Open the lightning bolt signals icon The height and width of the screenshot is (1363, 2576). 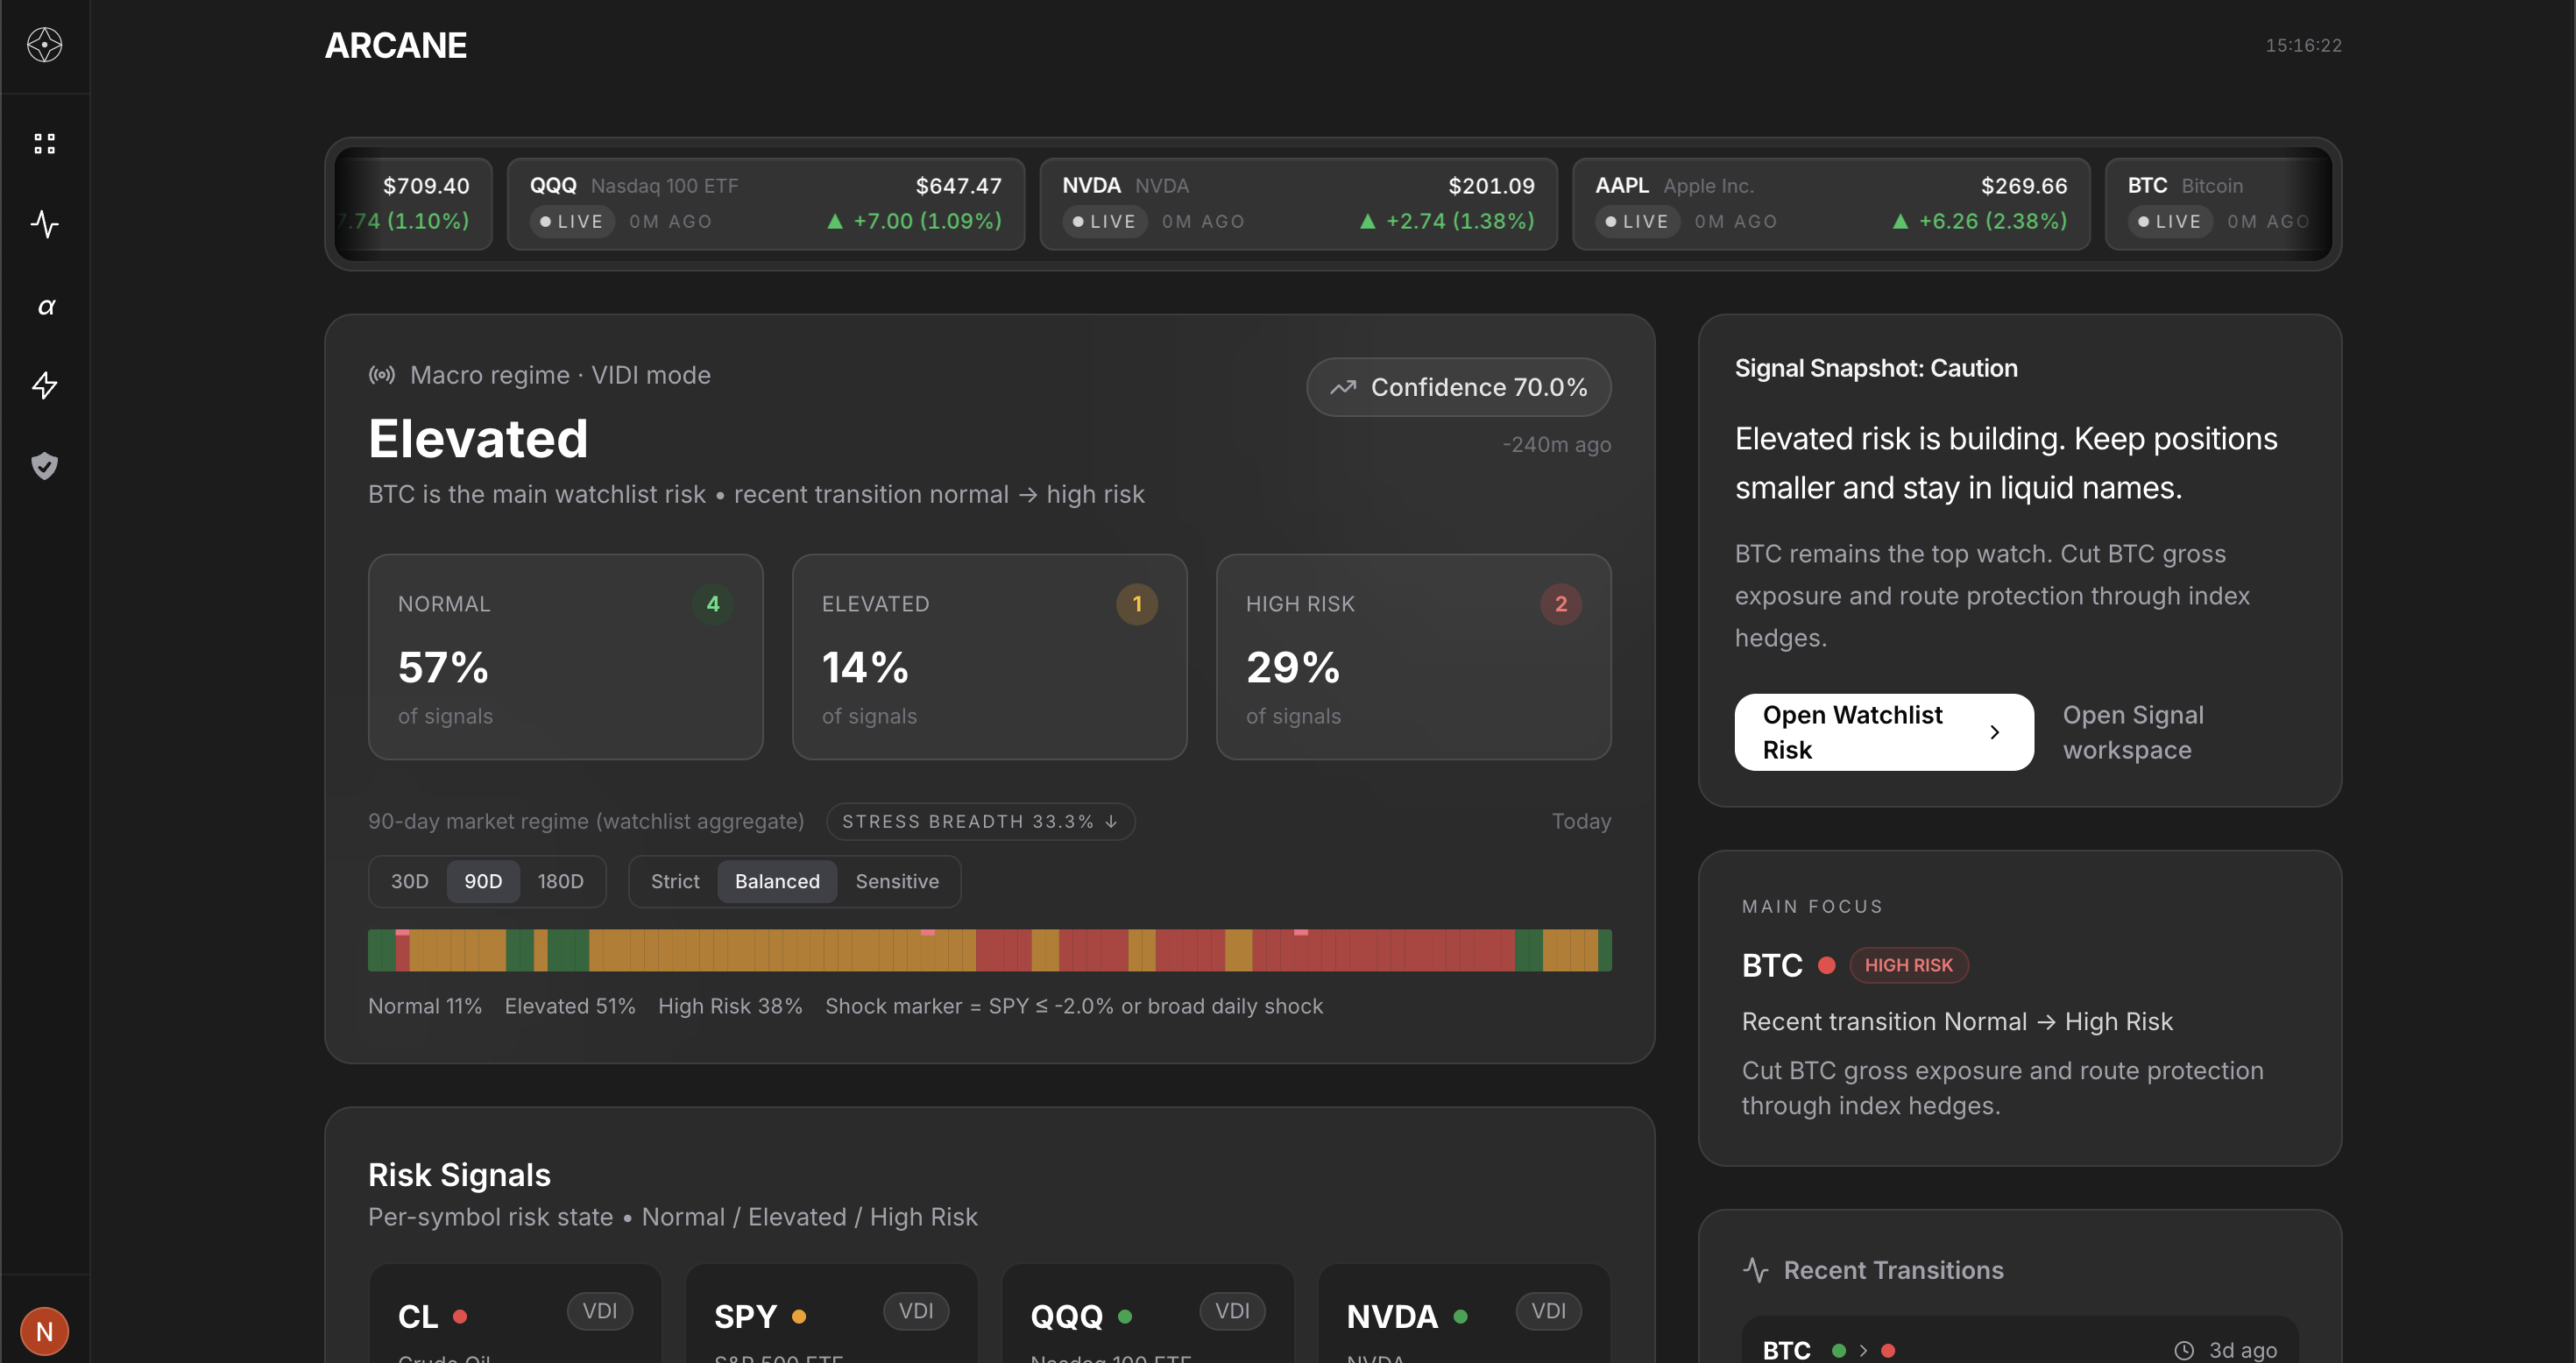(44, 385)
